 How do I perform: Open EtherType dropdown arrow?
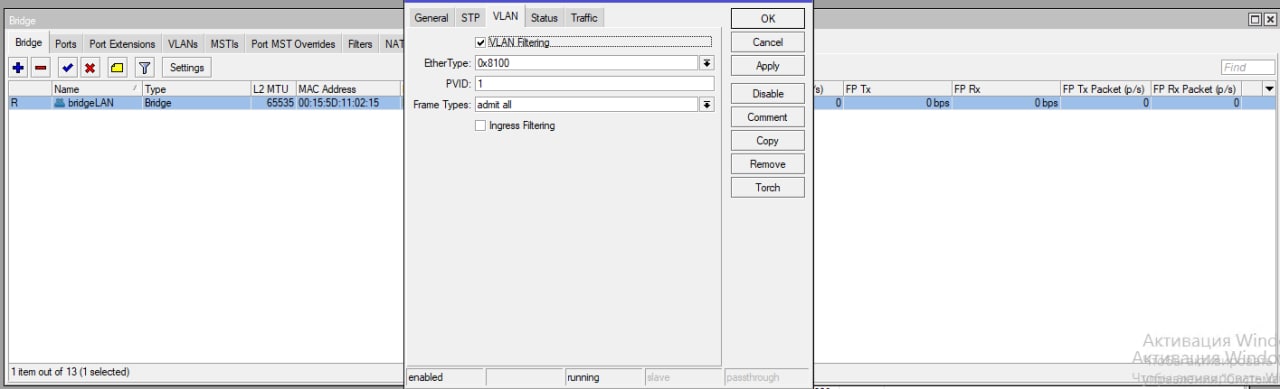707,62
